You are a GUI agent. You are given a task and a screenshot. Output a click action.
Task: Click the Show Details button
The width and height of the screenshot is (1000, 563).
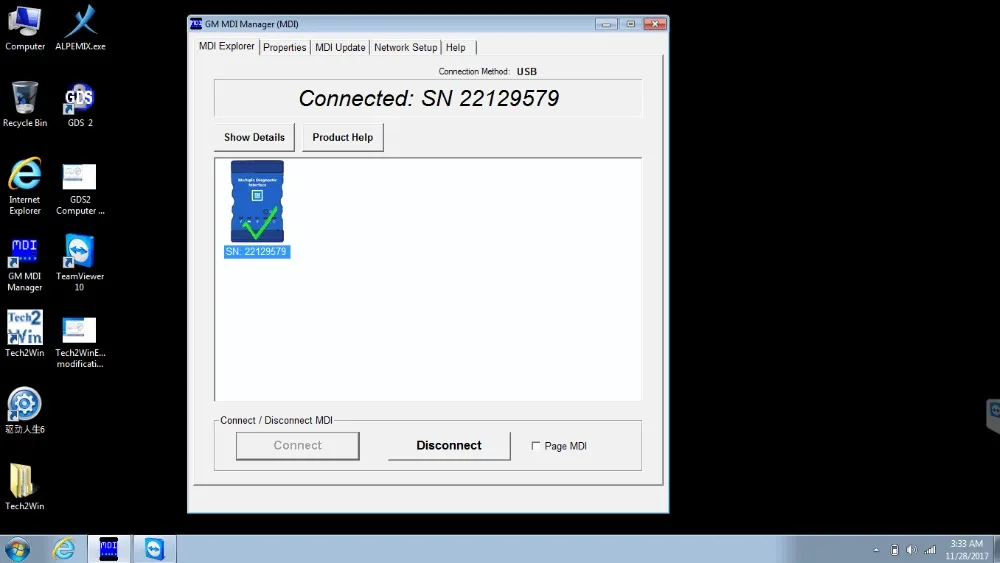click(254, 137)
